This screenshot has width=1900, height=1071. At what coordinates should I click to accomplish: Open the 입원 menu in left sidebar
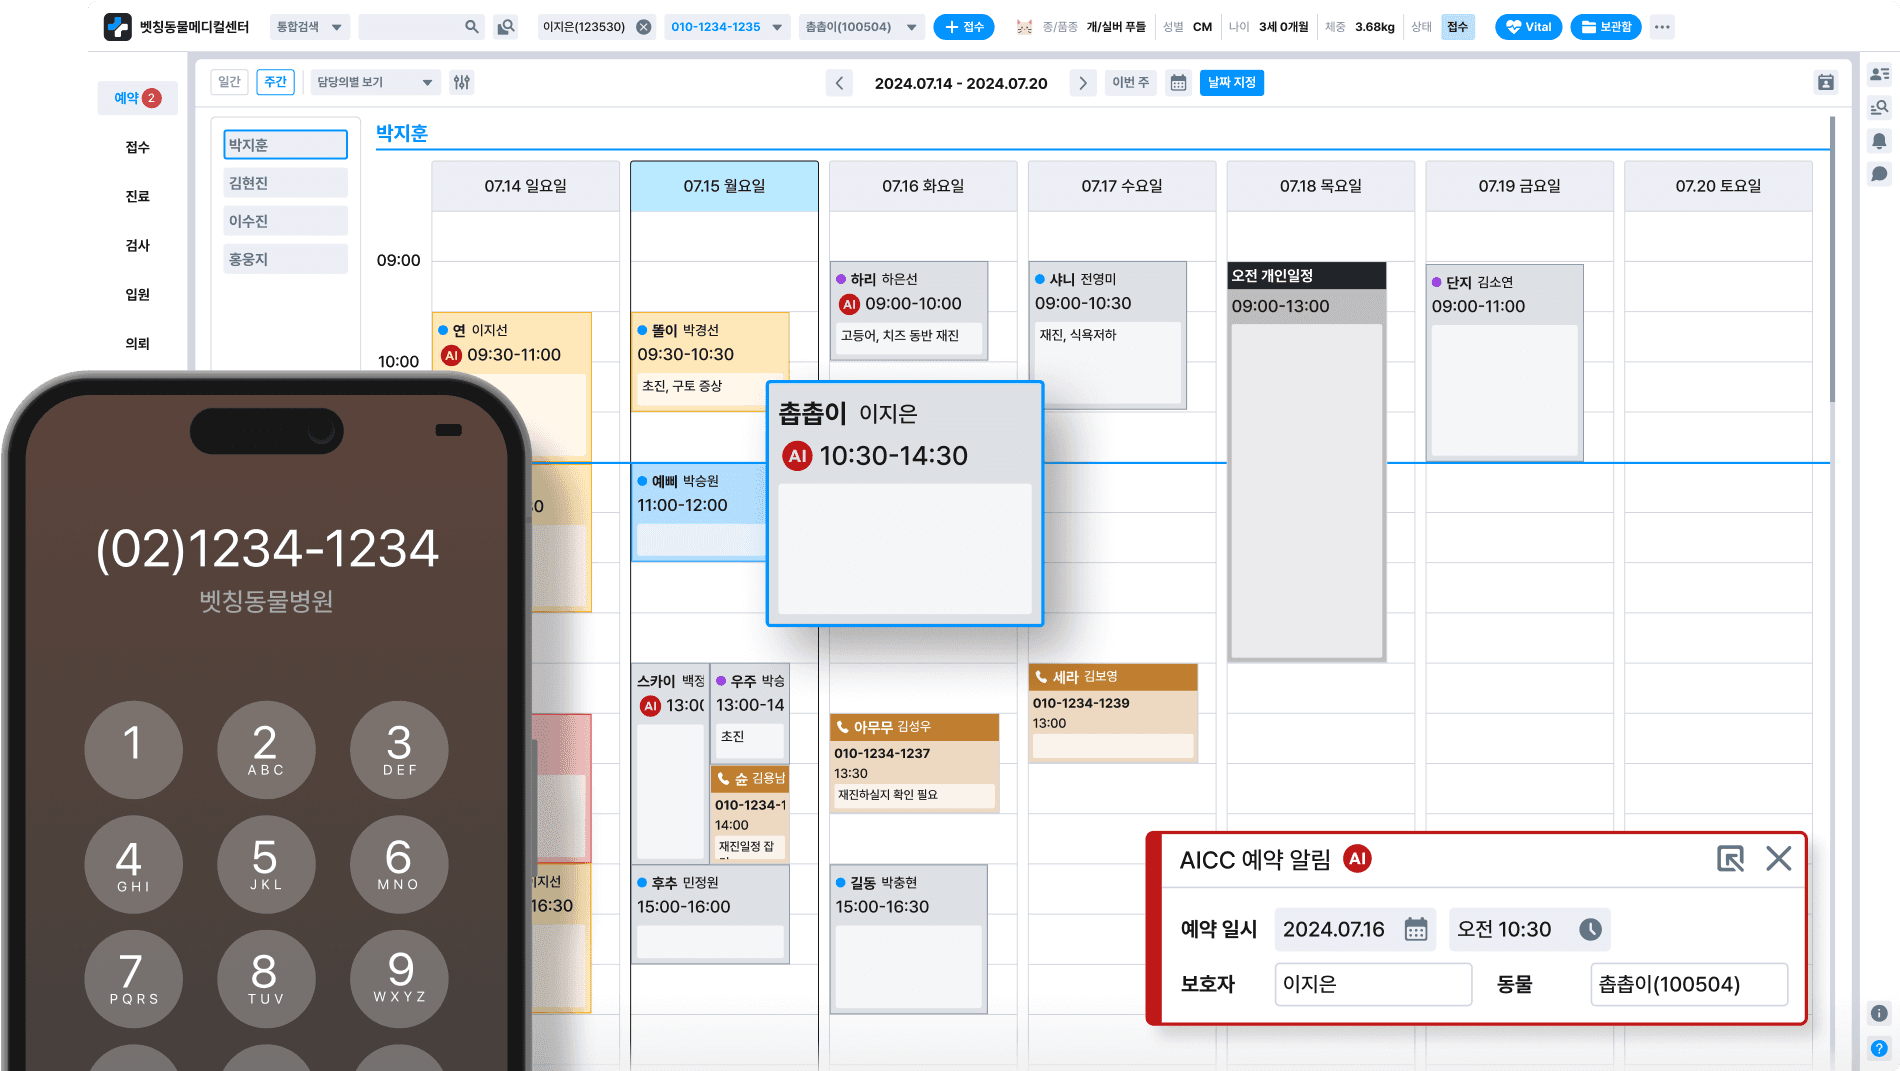[x=137, y=294]
